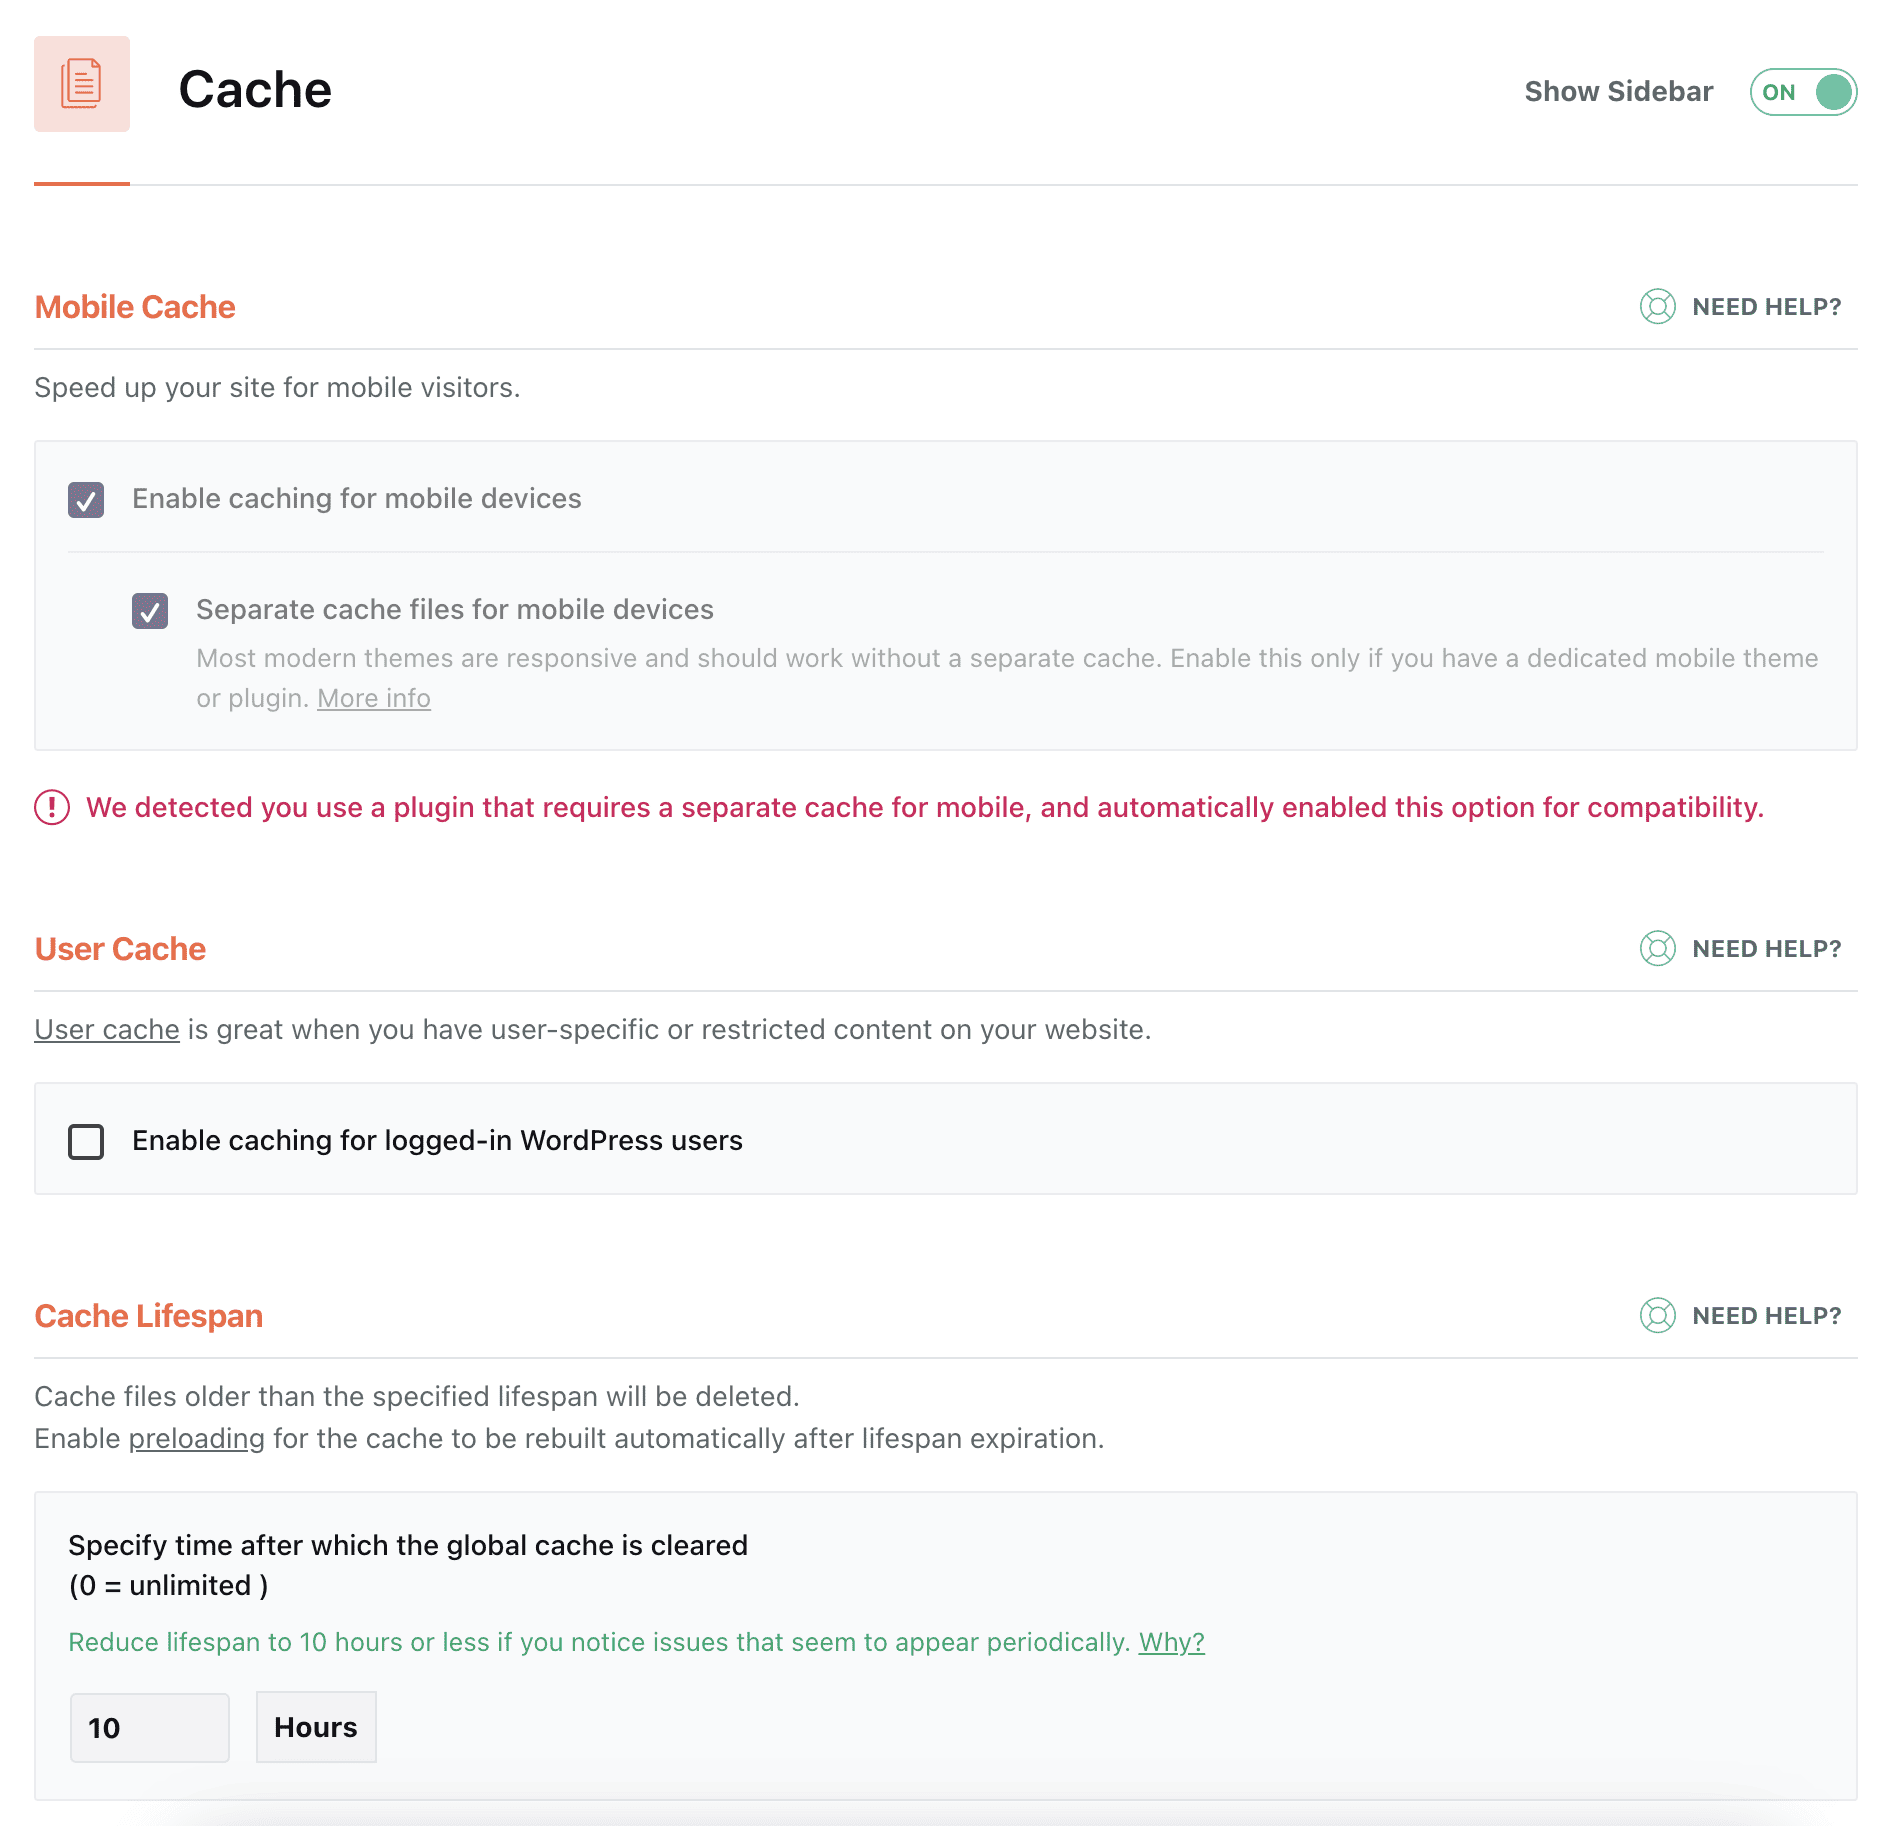Focus the cache lifespan value field
The width and height of the screenshot is (1900, 1826).
point(150,1727)
